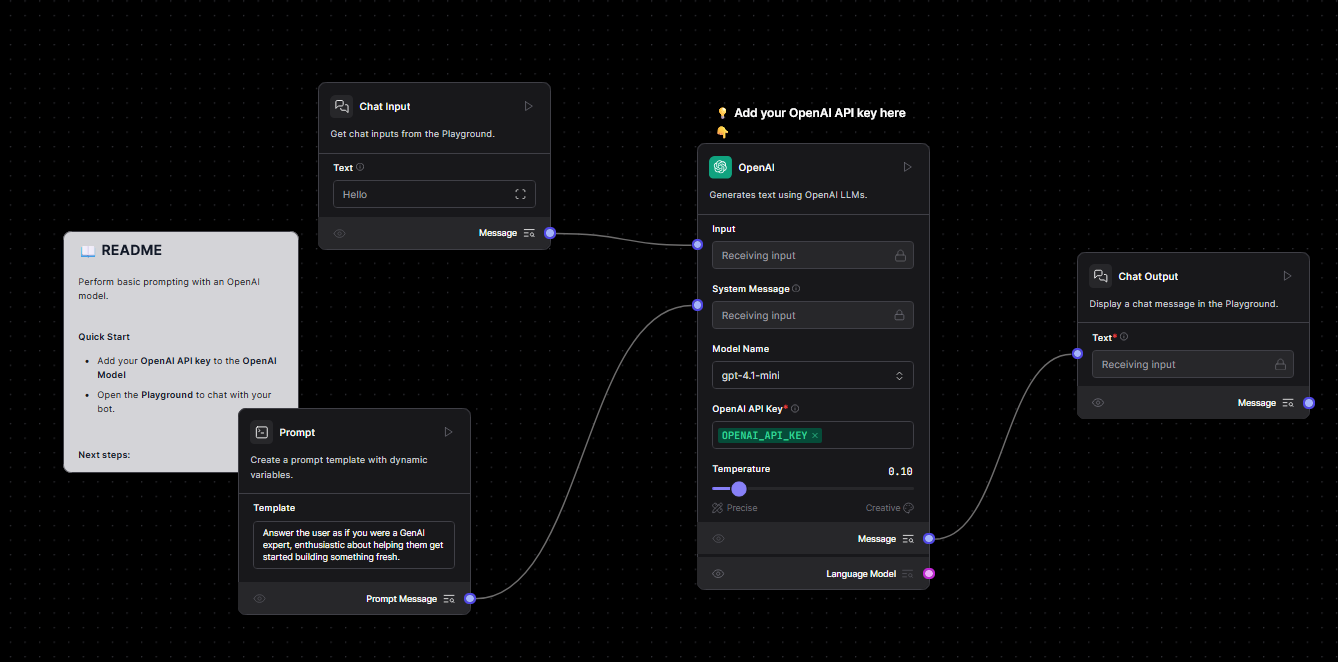This screenshot has width=1338, height=662.
Task: Toggle eye visibility on Prompt Message output
Action: click(259, 599)
